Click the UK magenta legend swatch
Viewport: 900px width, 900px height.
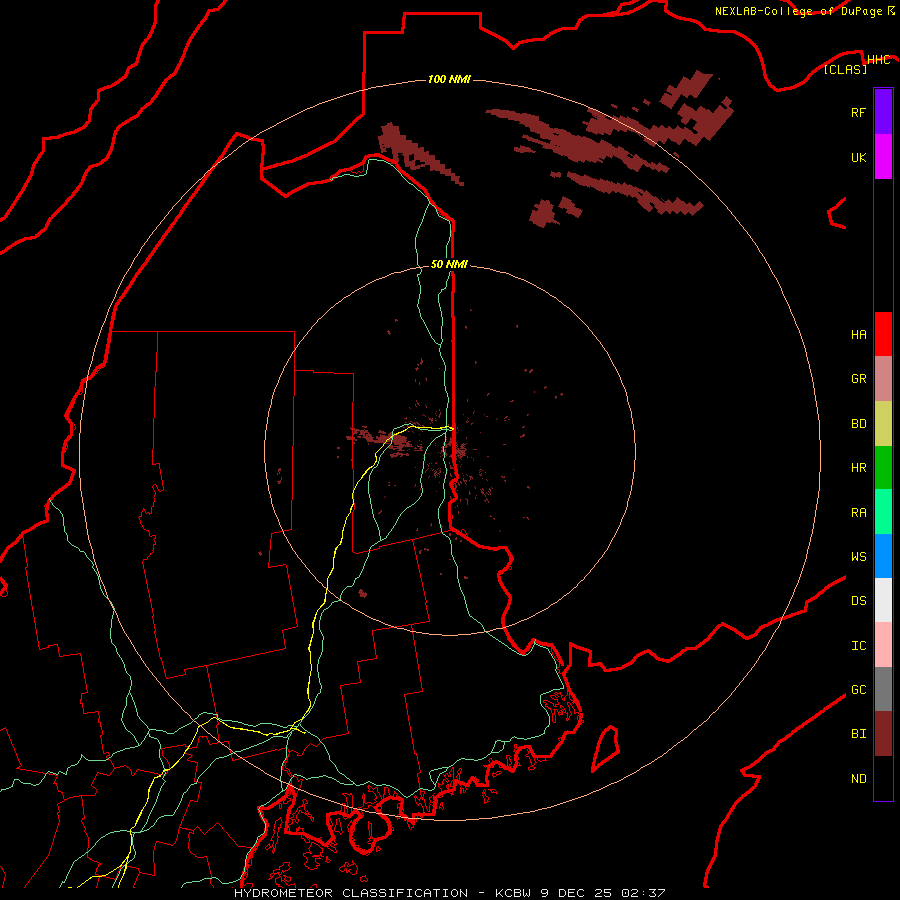coord(883,157)
